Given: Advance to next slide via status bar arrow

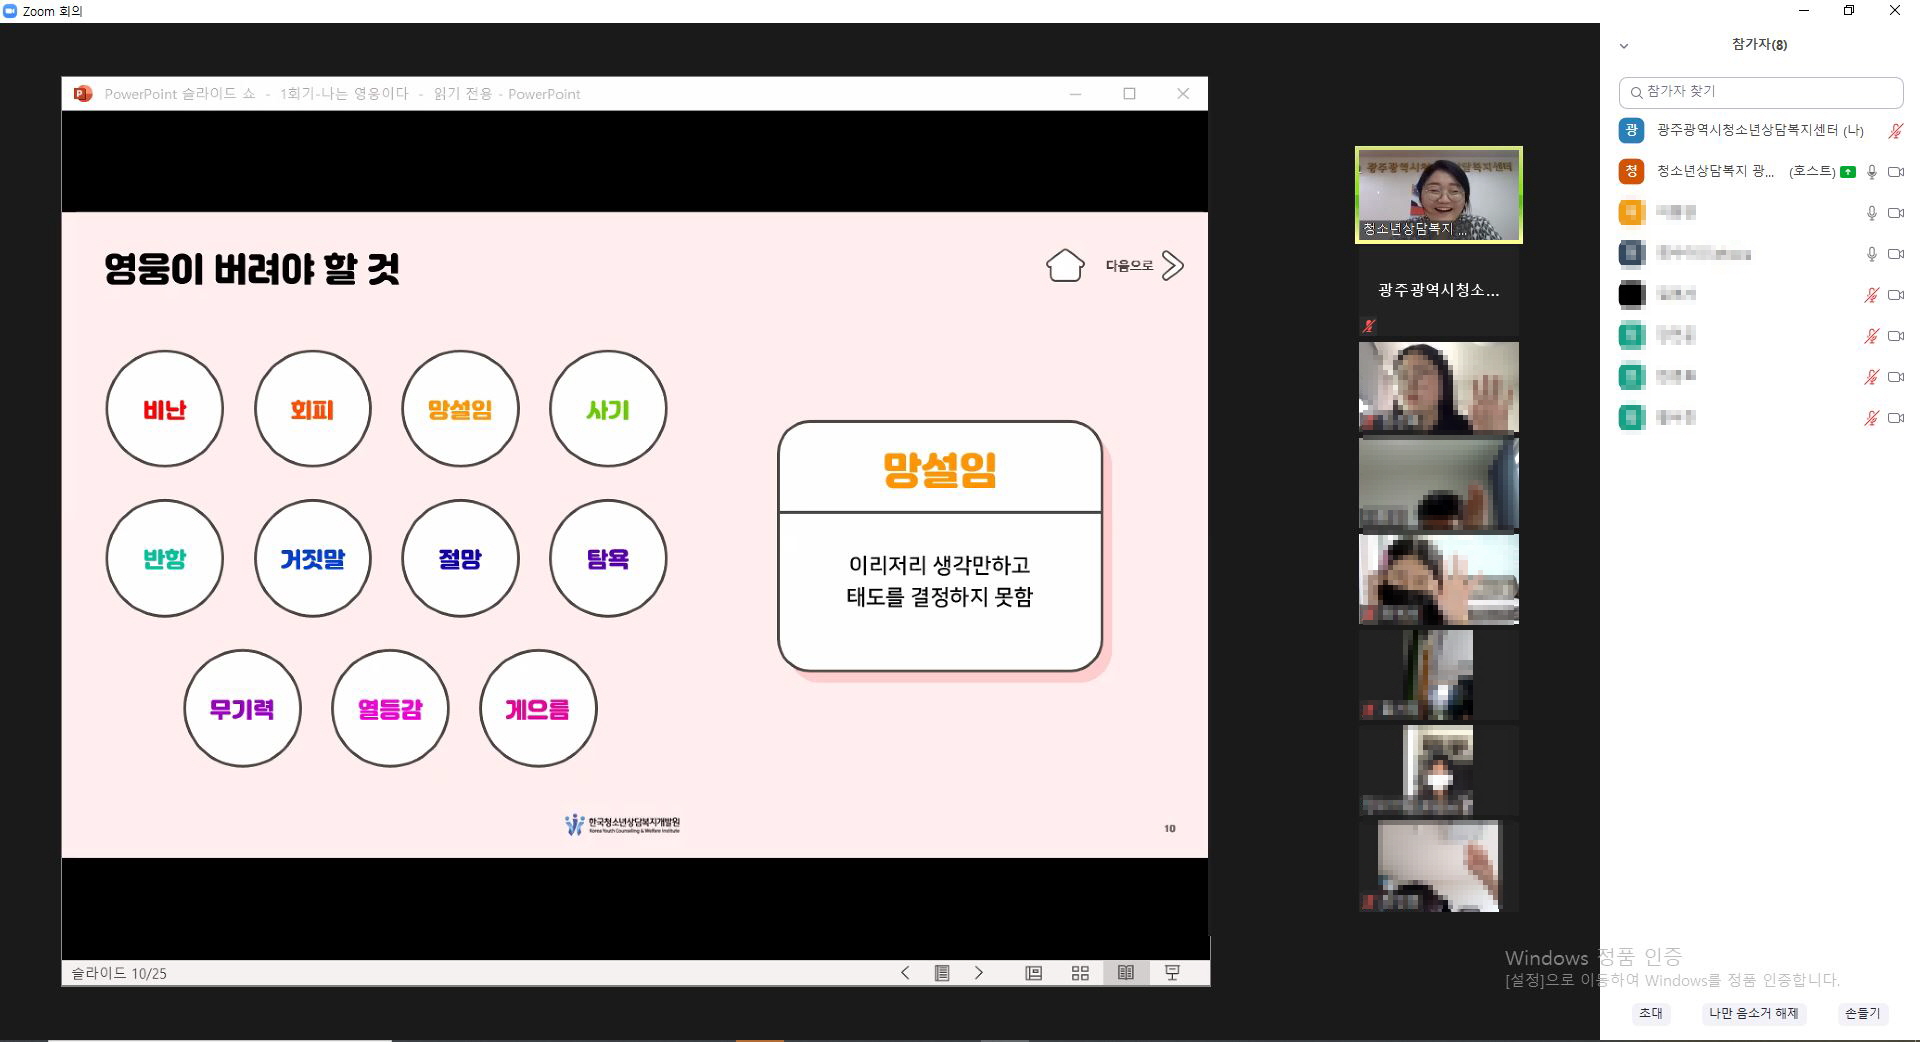Looking at the screenshot, I should [978, 973].
